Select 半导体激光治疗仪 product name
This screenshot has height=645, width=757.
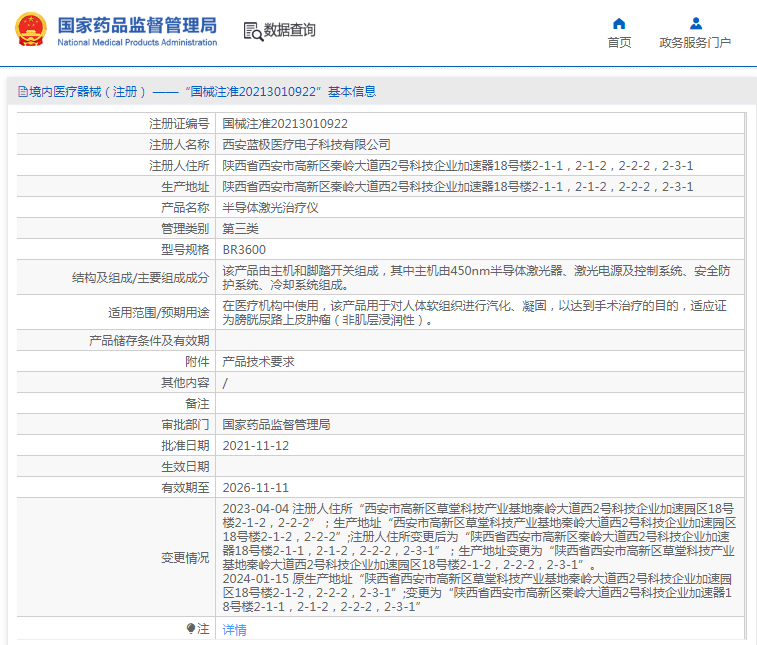pos(270,208)
